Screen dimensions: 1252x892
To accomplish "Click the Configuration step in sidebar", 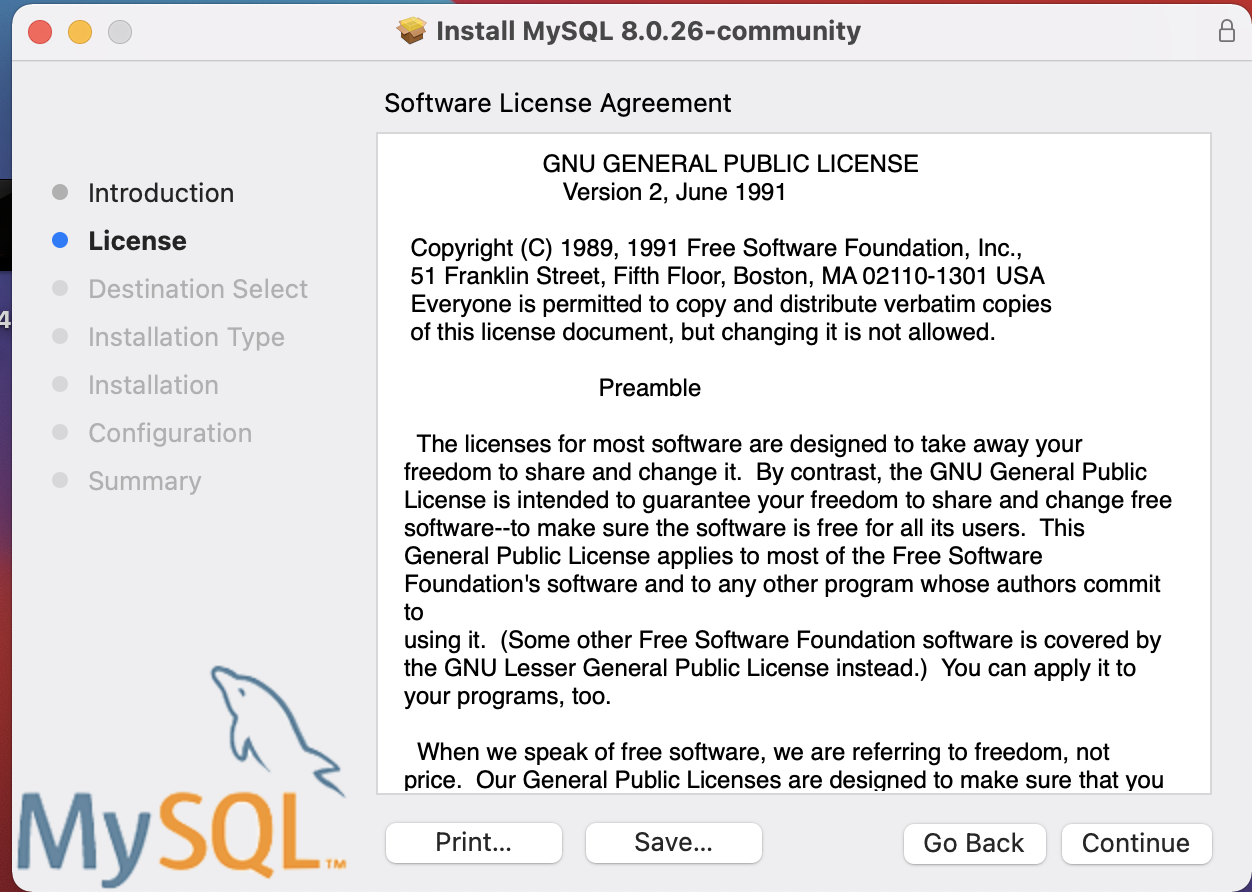I will tap(170, 433).
